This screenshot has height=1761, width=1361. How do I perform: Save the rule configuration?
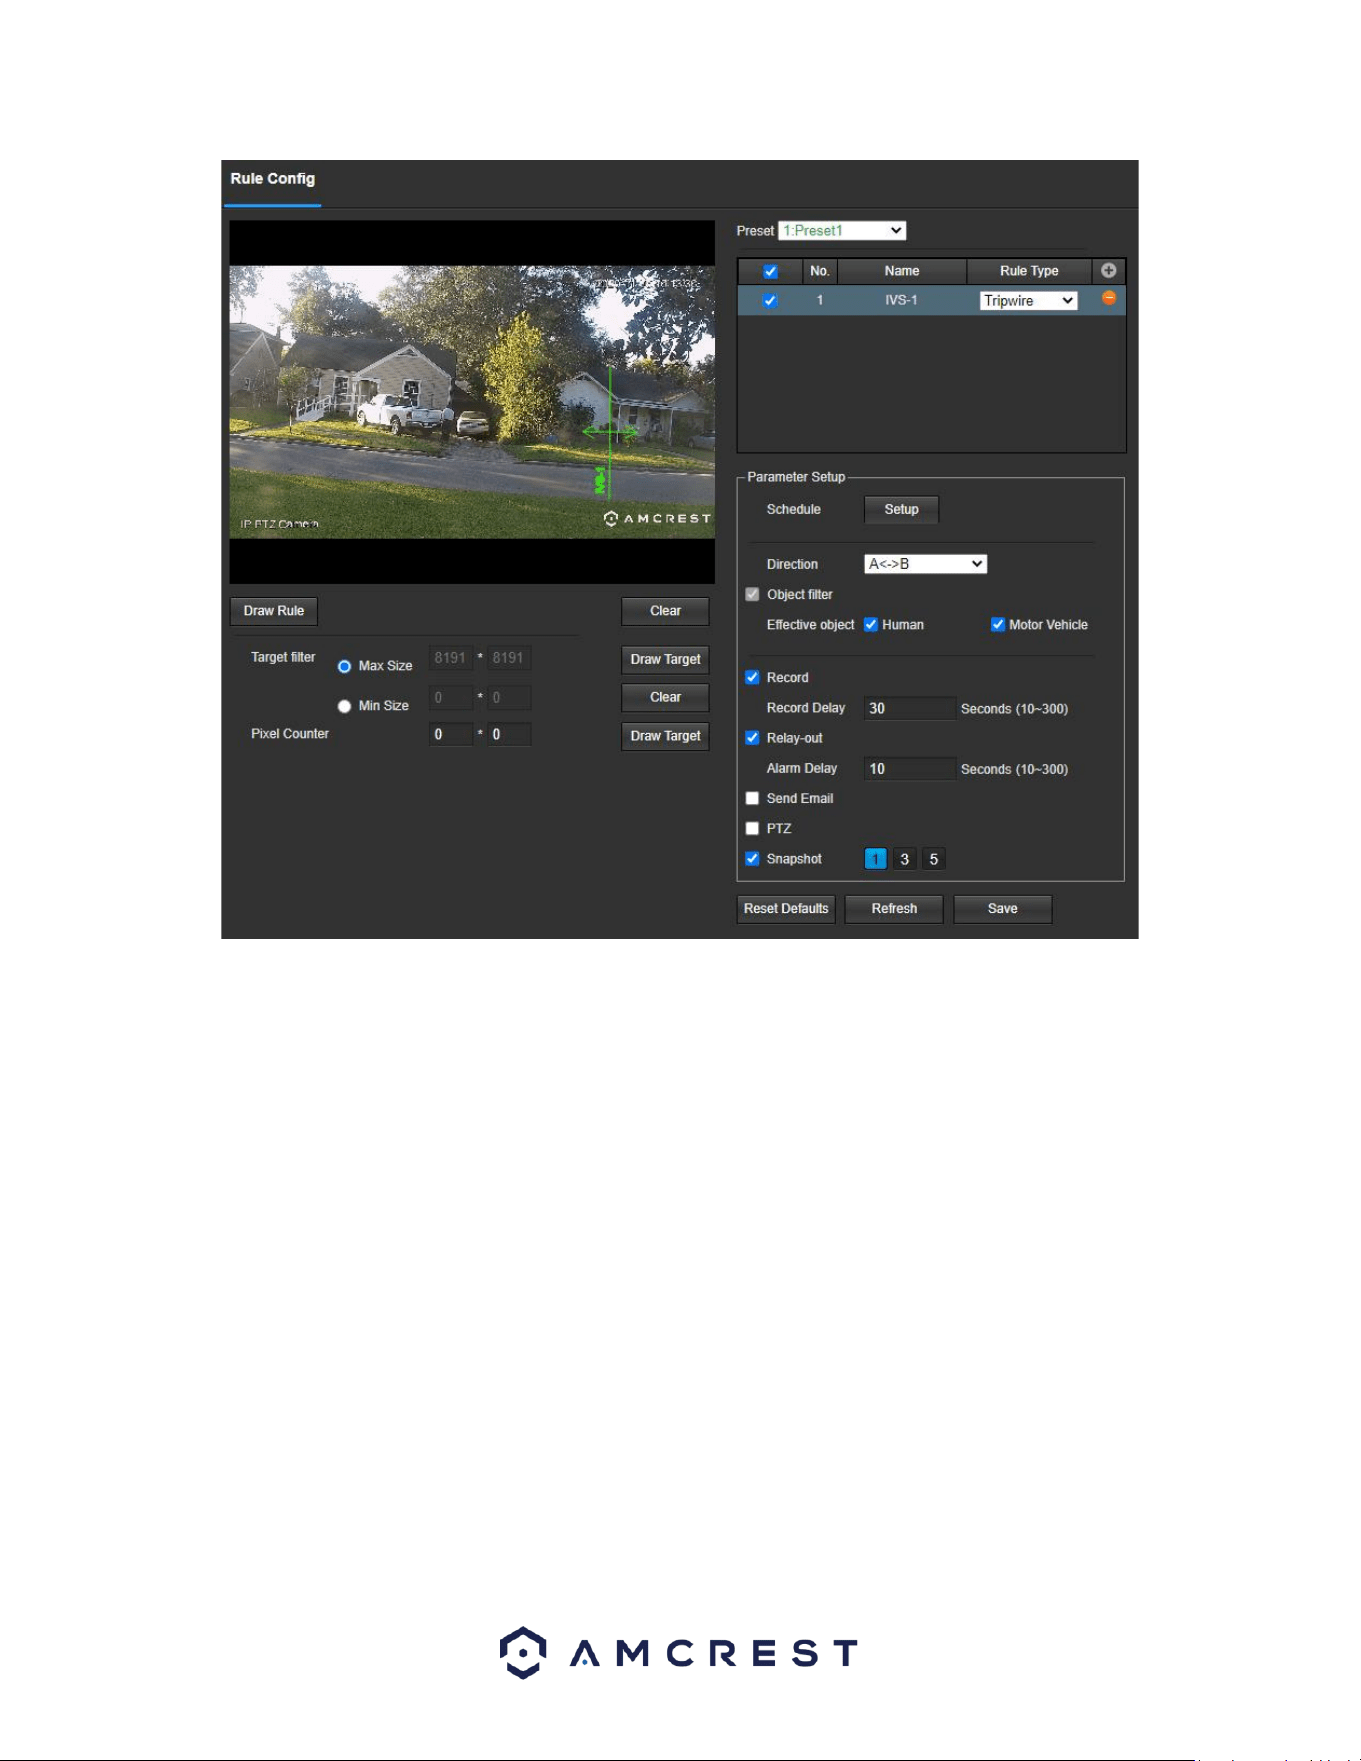1002,909
